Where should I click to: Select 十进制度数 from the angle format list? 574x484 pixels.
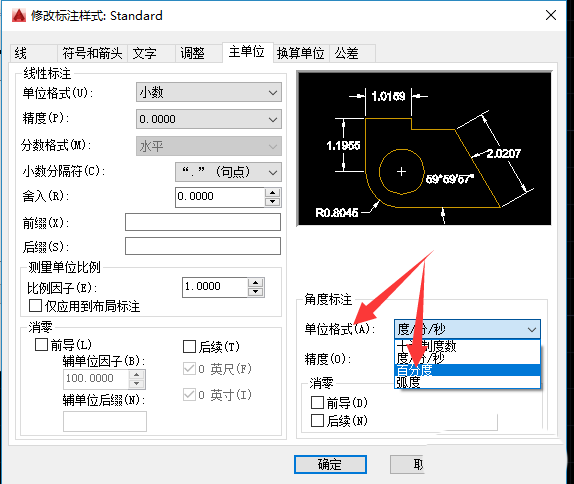click(x=467, y=346)
